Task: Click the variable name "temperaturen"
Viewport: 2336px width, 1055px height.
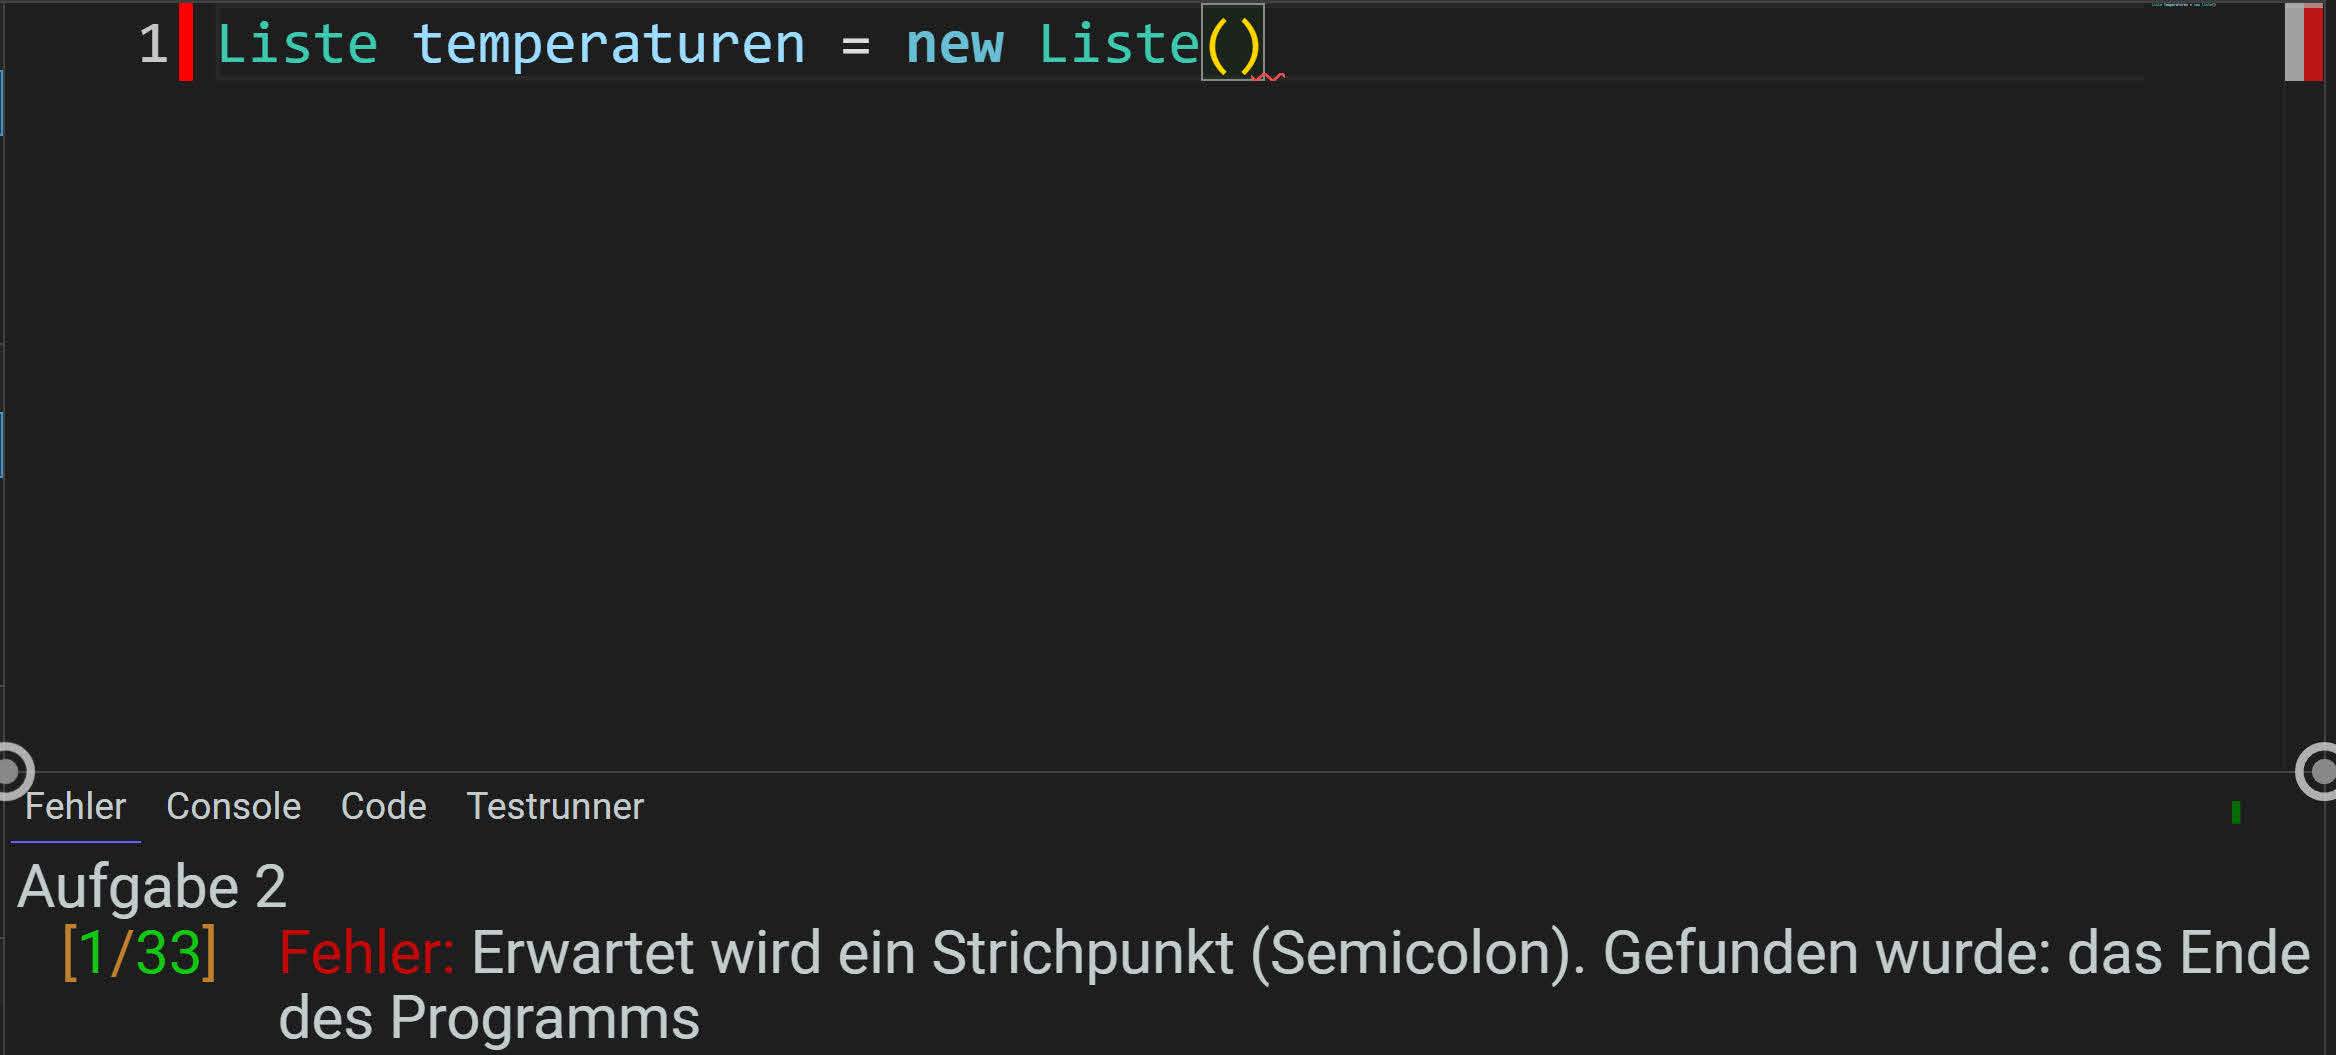Action: pyautogui.click(x=608, y=44)
